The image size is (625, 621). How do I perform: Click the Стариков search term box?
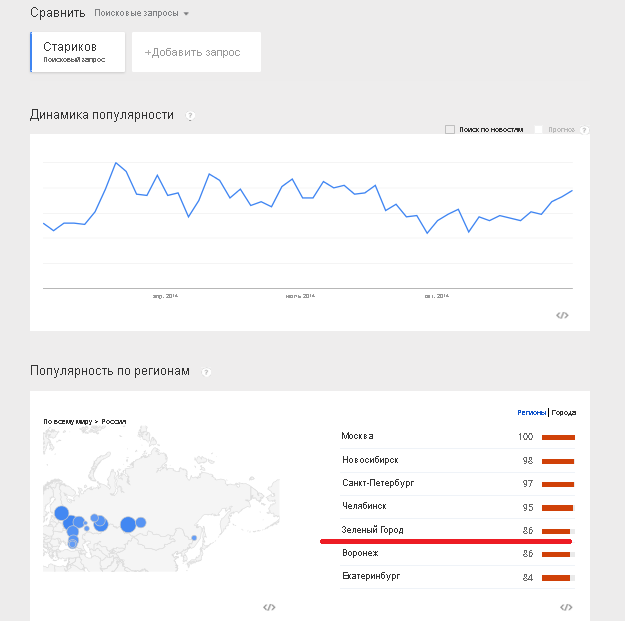tap(78, 52)
